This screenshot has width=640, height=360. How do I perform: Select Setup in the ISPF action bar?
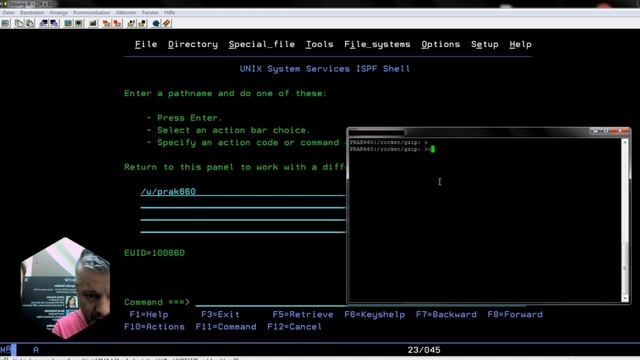tap(484, 44)
